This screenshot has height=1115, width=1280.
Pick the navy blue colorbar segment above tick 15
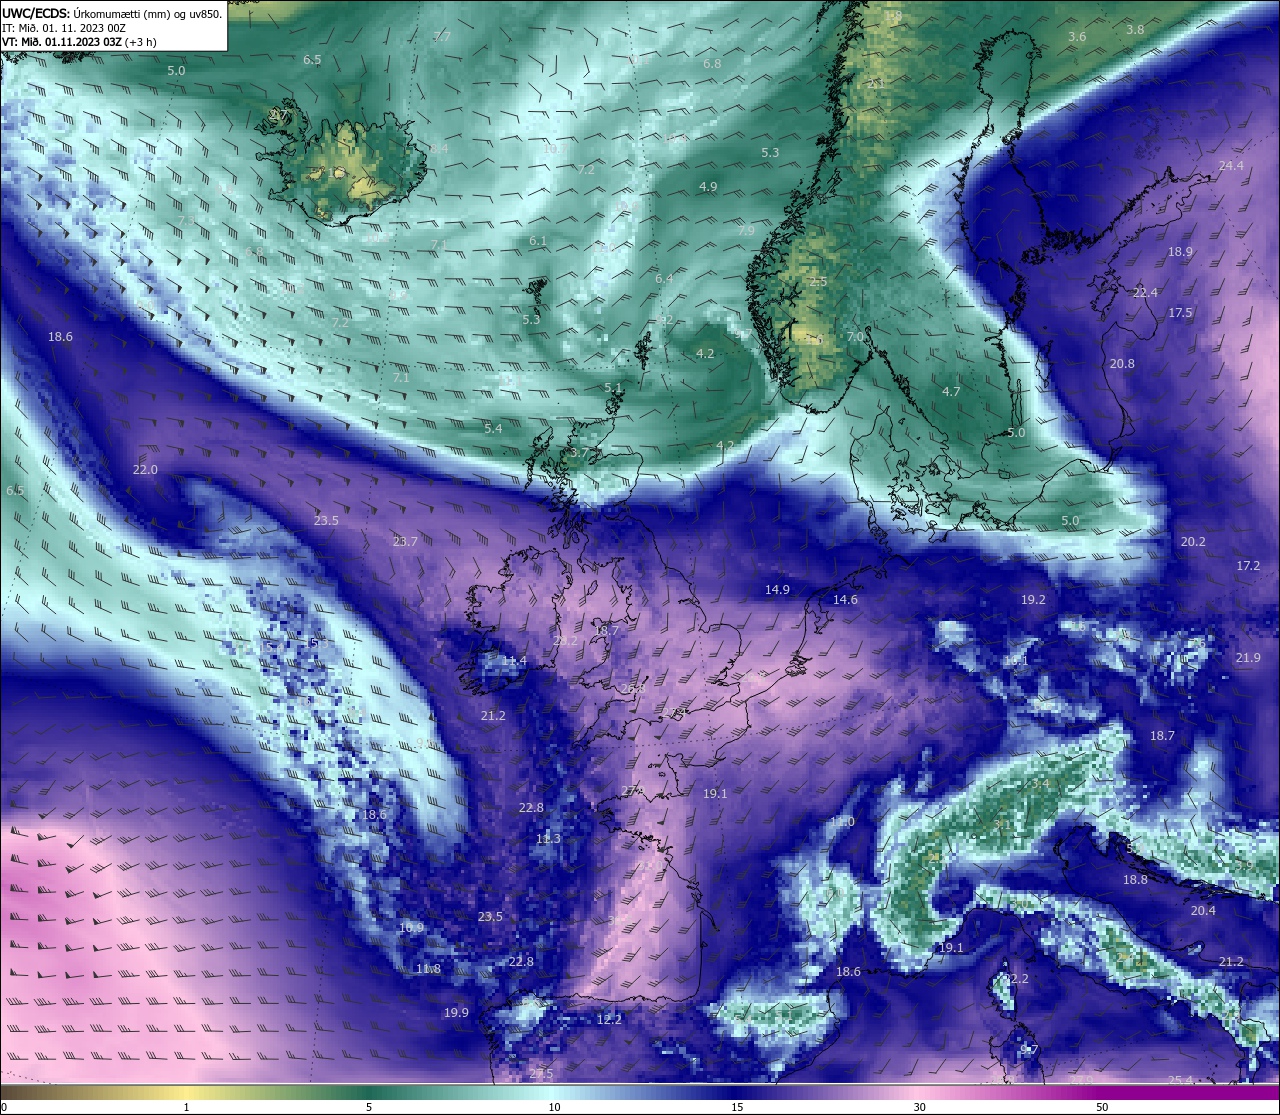[736, 1092]
